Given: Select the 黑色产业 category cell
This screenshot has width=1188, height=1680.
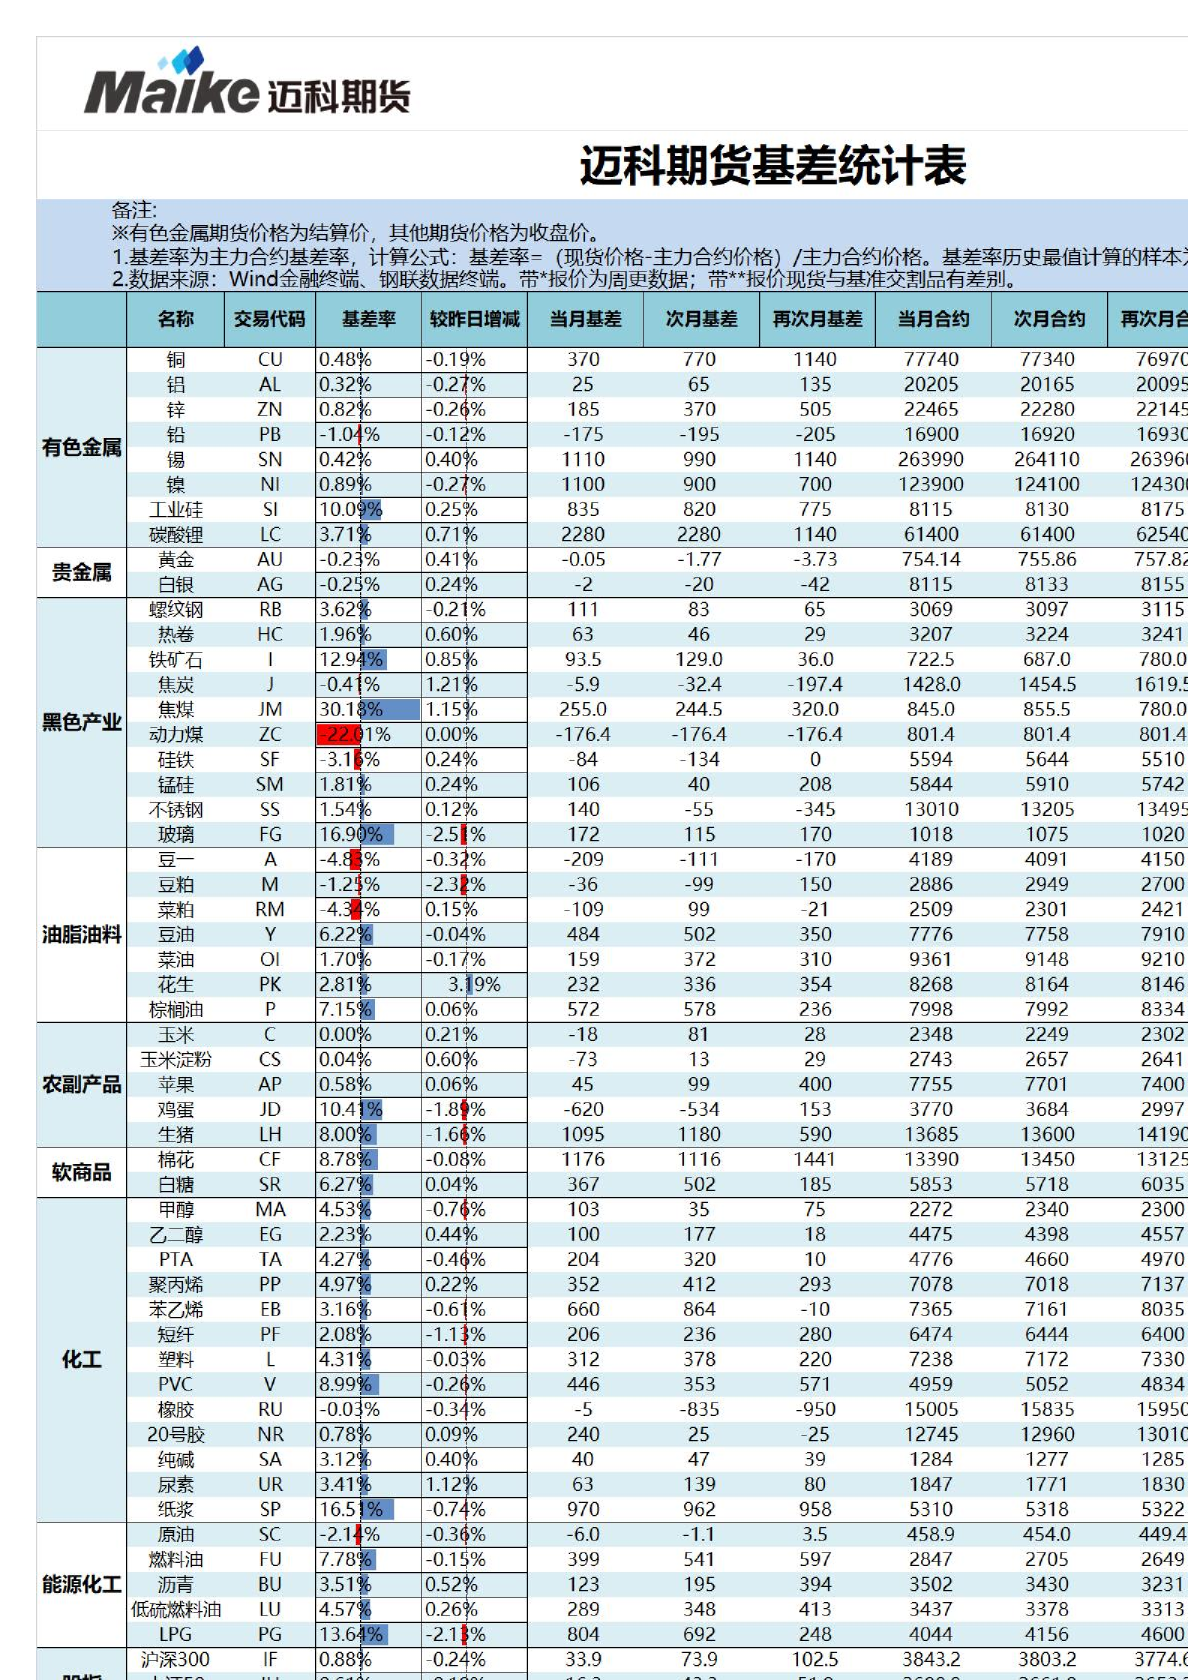Looking at the screenshot, I should pyautogui.click(x=82, y=722).
